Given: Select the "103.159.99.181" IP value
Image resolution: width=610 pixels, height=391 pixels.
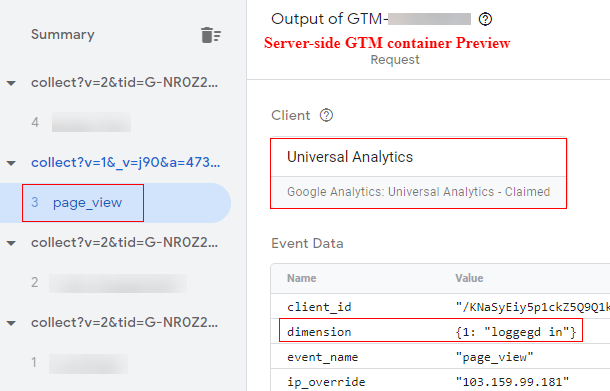Looking at the screenshot, I should pos(512,382).
